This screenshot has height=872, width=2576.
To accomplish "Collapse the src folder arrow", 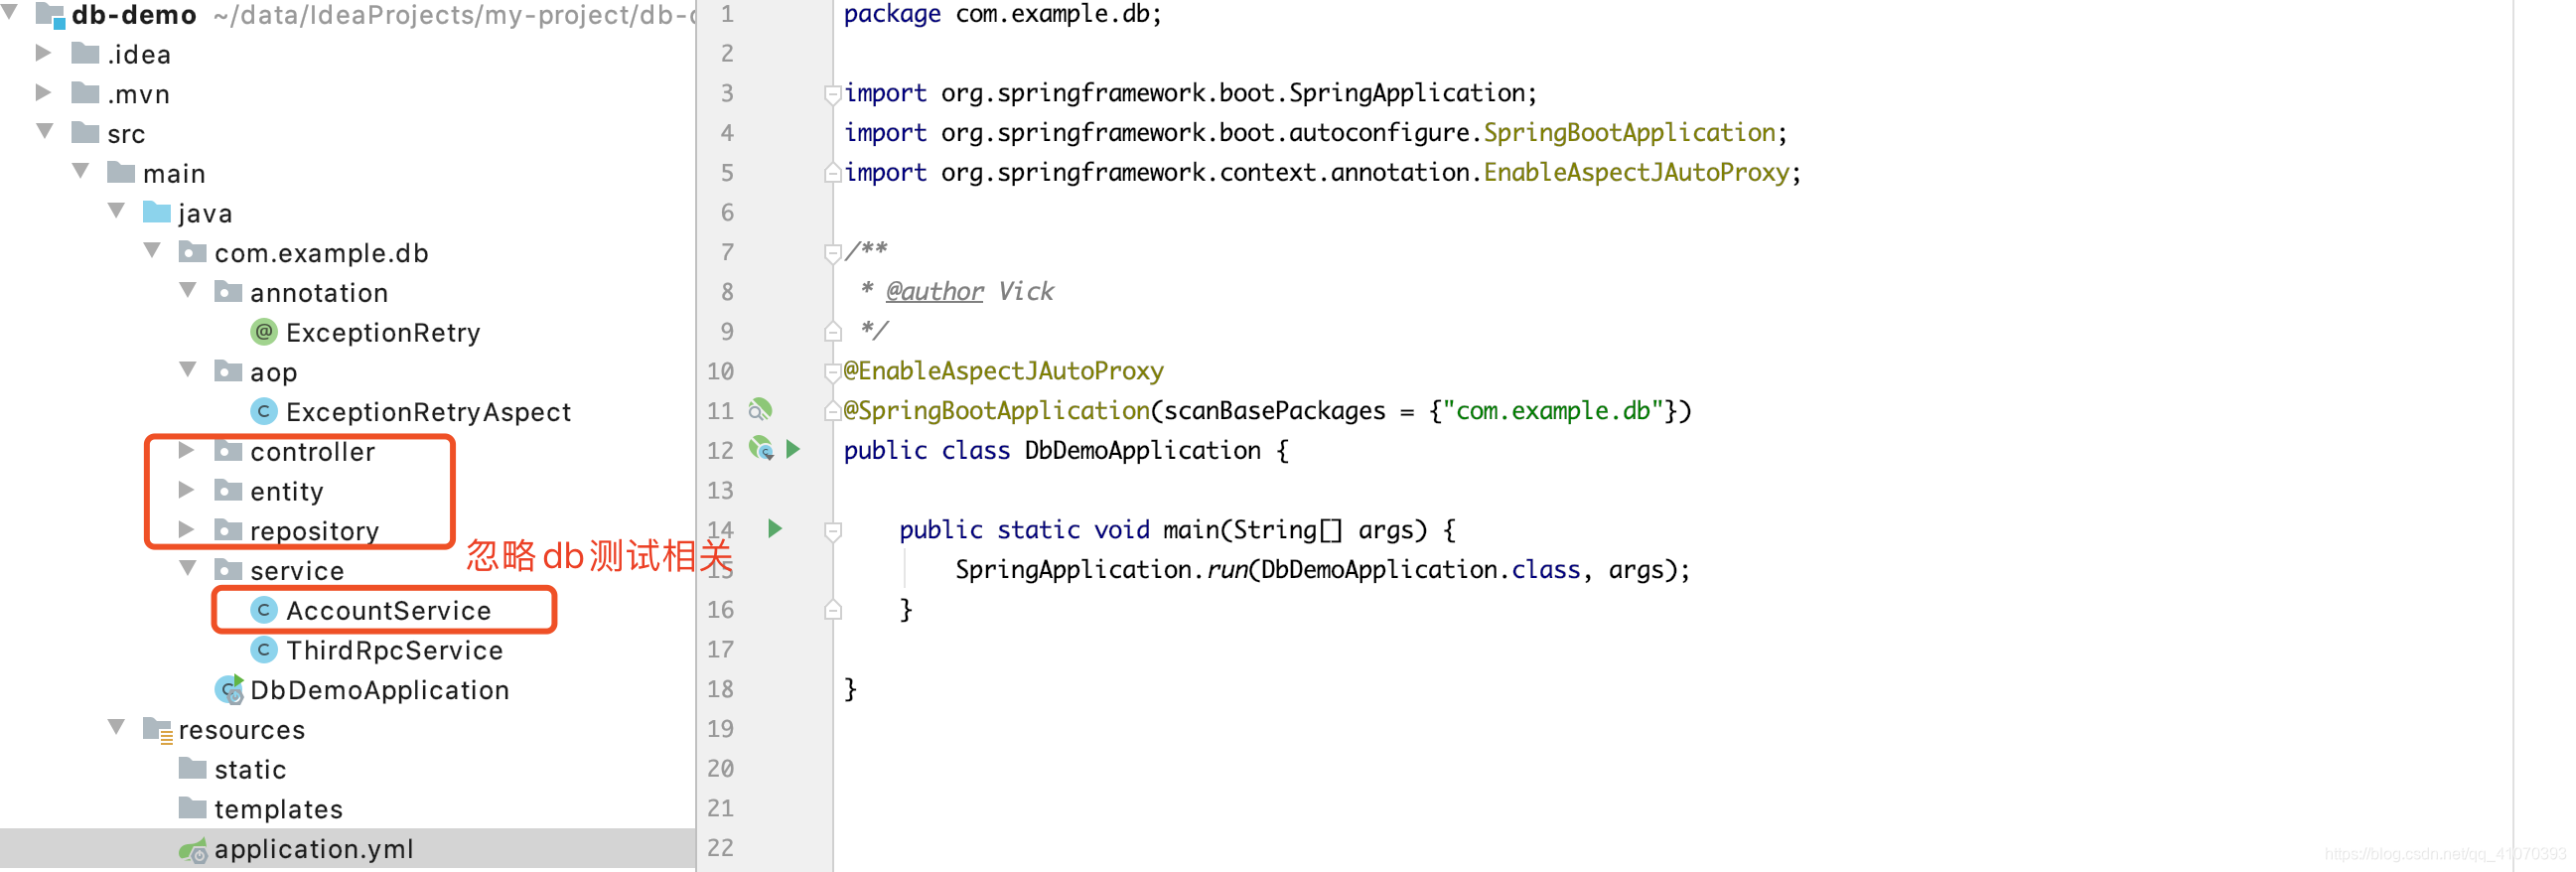I will pos(45,131).
